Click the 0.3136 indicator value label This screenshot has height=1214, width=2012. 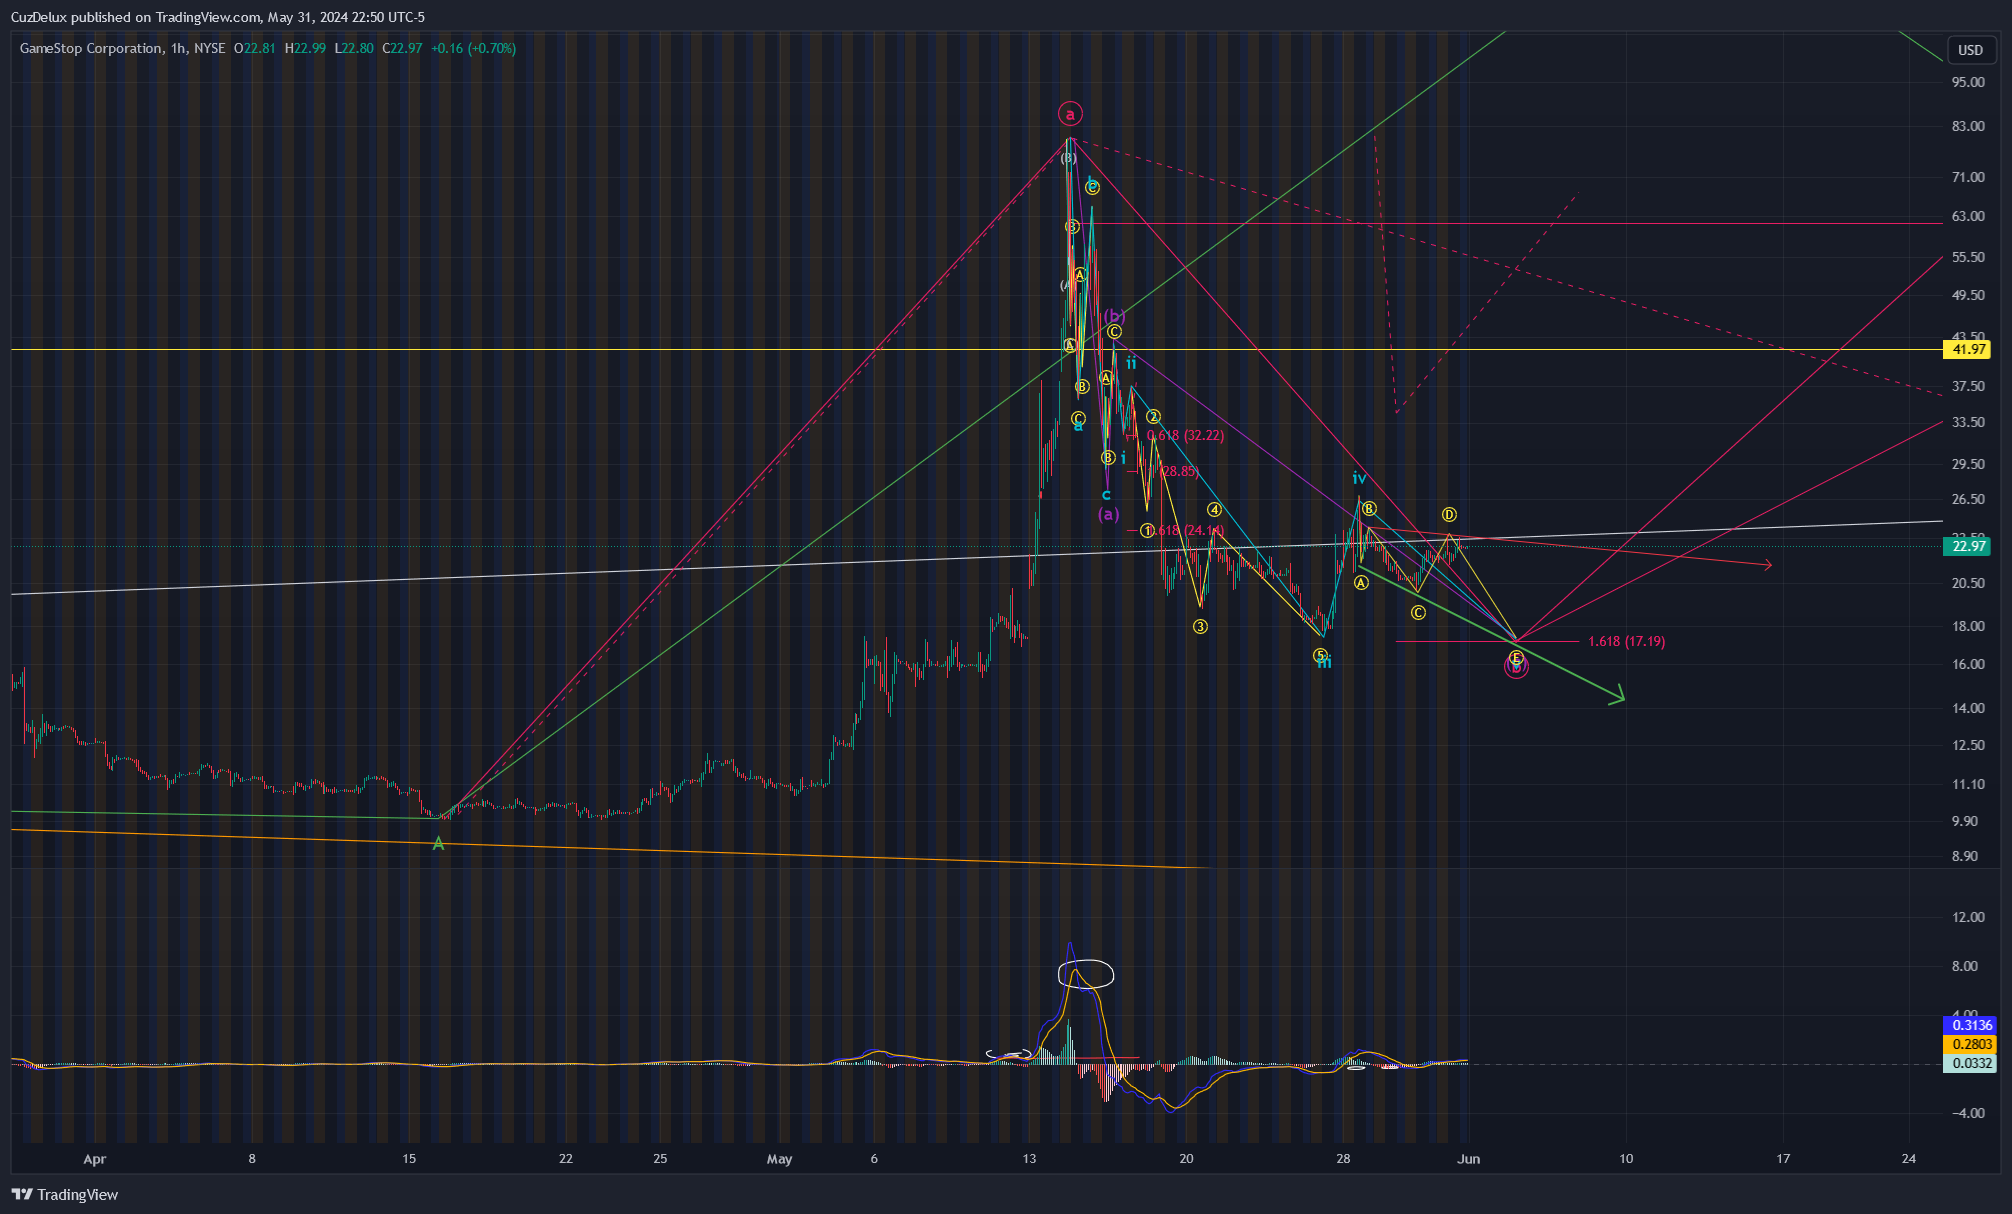click(1971, 1025)
